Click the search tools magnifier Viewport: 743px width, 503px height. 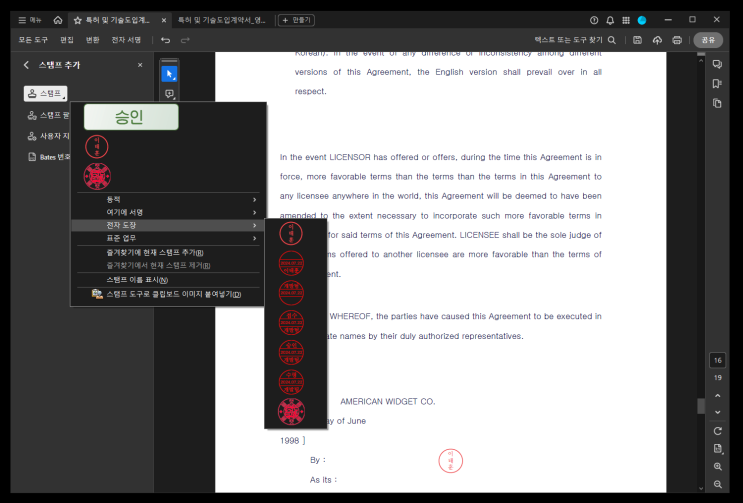coord(612,40)
